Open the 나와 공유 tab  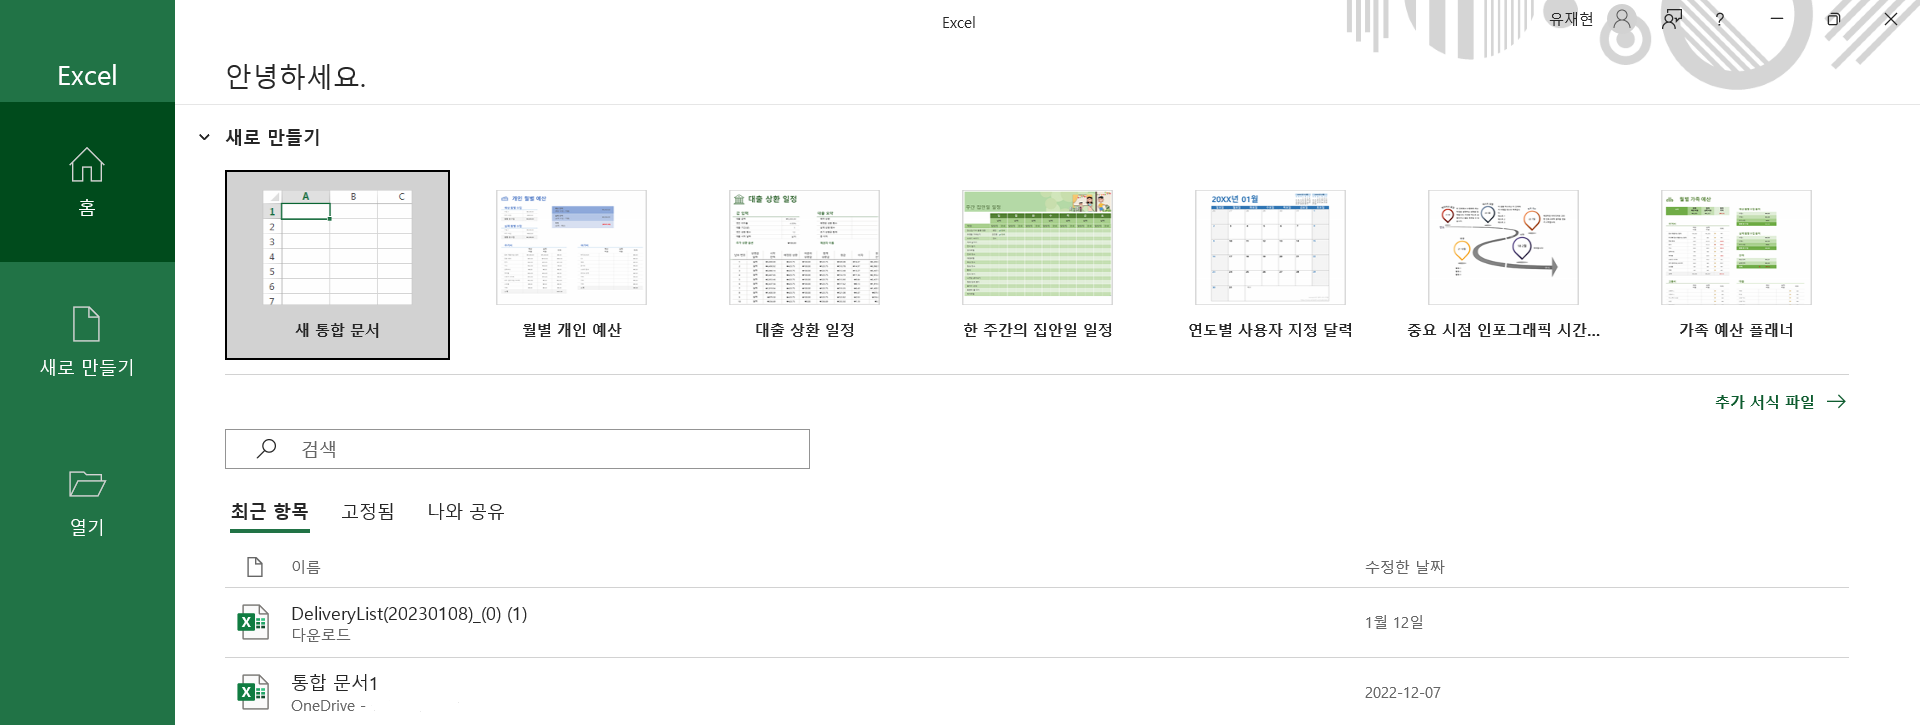click(464, 511)
